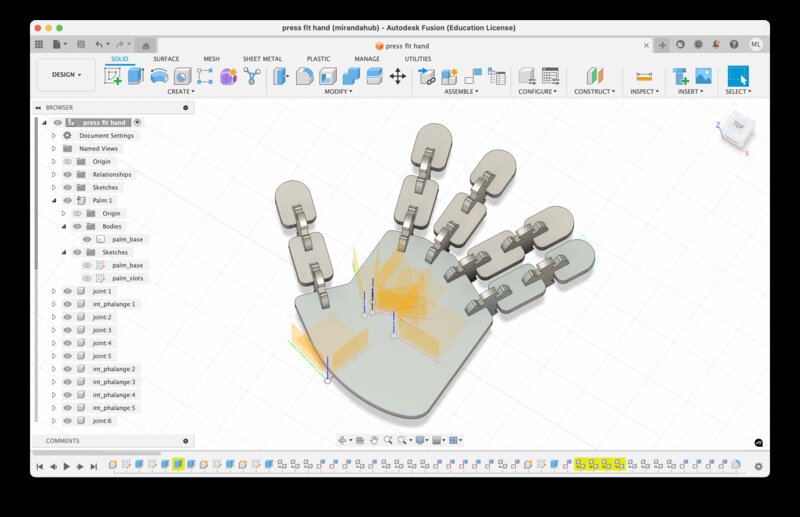The width and height of the screenshot is (800, 517).
Task: Collapse the Palm:1 component tree
Action: click(54, 200)
